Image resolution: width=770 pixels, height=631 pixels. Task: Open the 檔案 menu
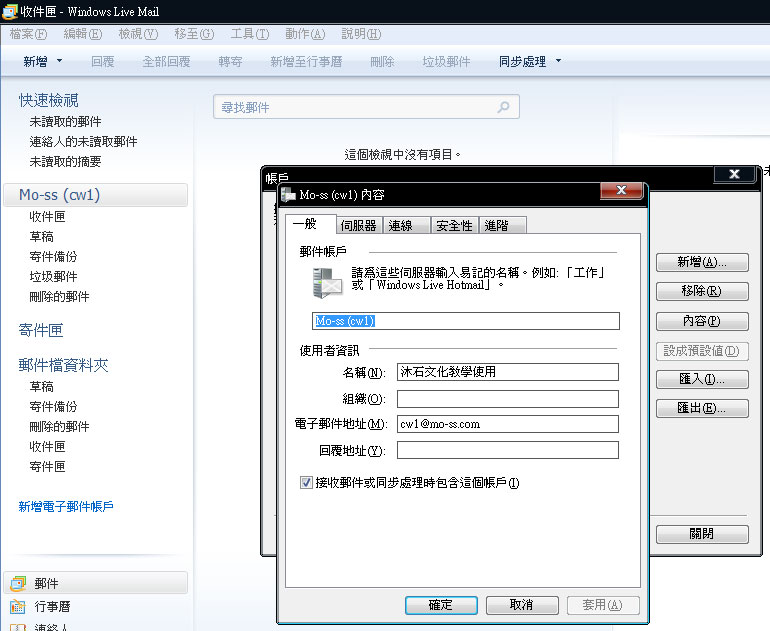pos(28,34)
